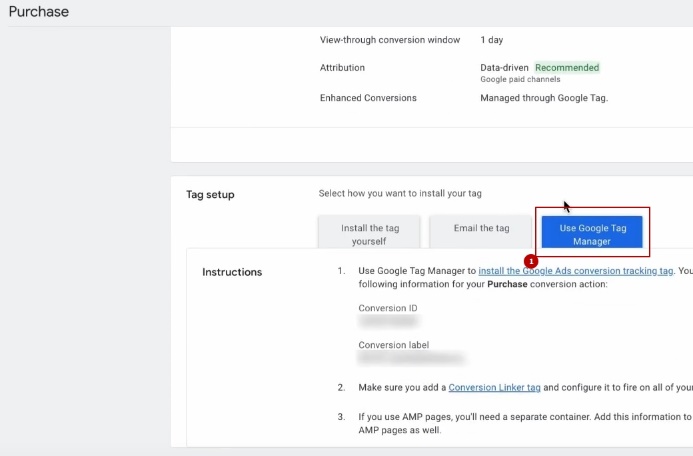Click the blurred Conversion label value
693x456 pixels.
click(x=411, y=358)
